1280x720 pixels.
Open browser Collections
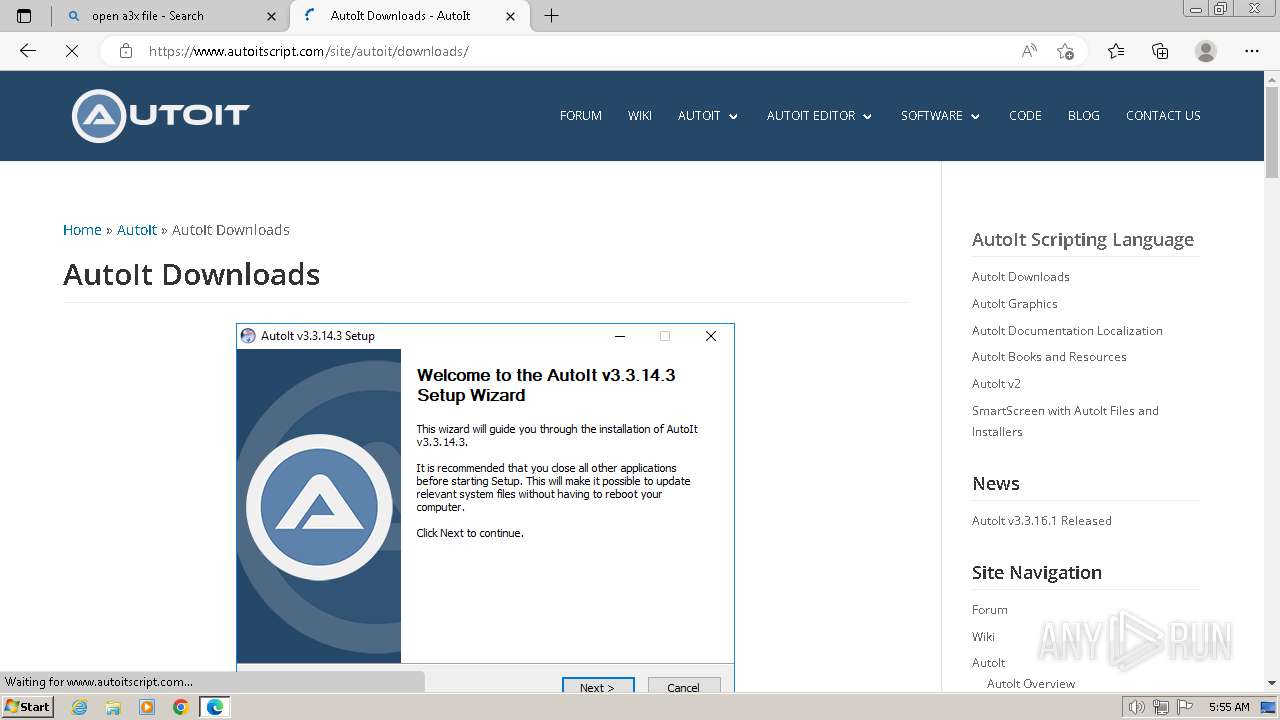pyautogui.click(x=1160, y=51)
